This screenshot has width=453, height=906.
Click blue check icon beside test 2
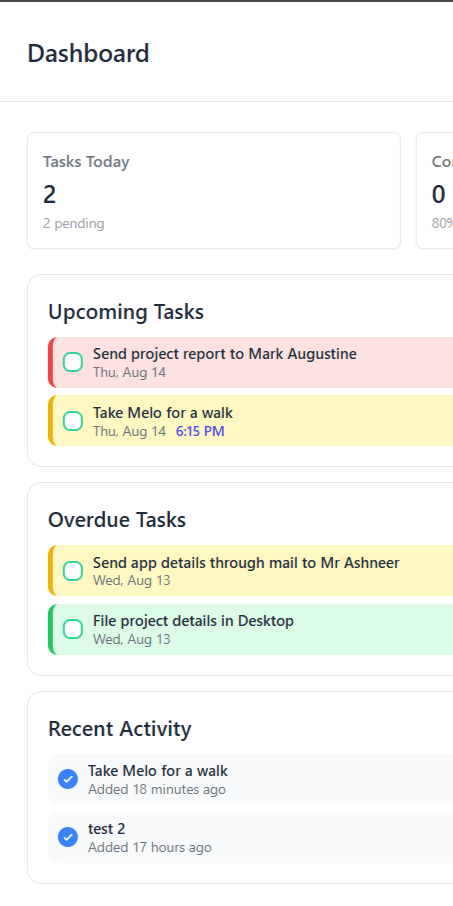pos(68,837)
